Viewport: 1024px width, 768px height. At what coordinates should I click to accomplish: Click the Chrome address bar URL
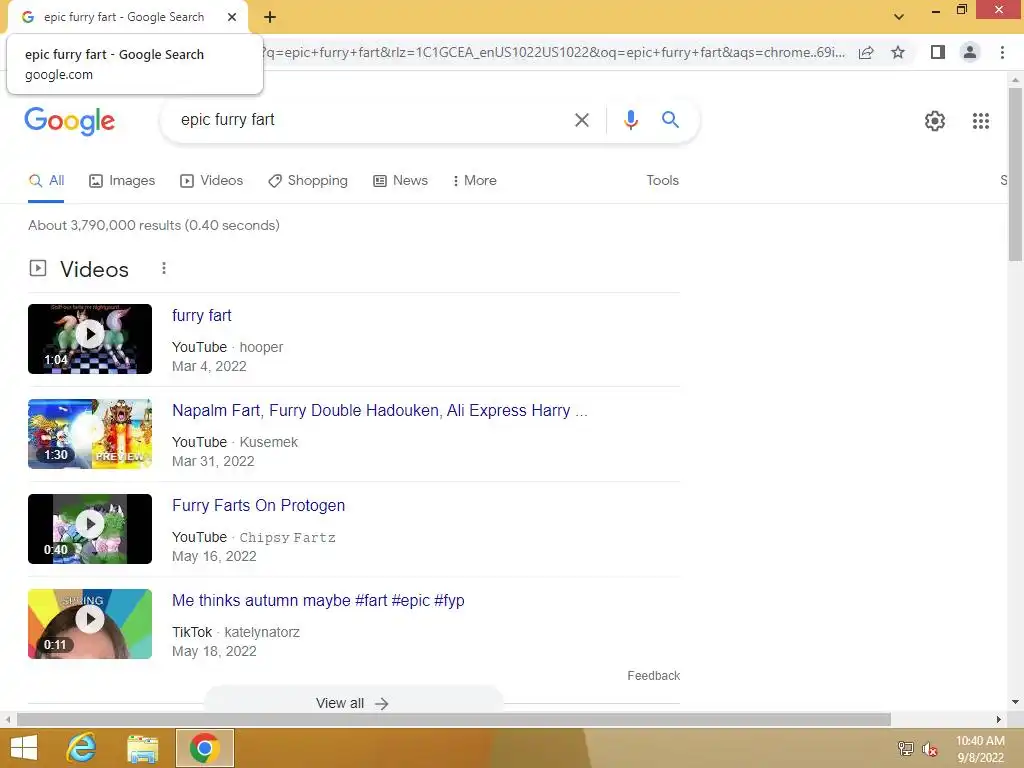point(554,52)
